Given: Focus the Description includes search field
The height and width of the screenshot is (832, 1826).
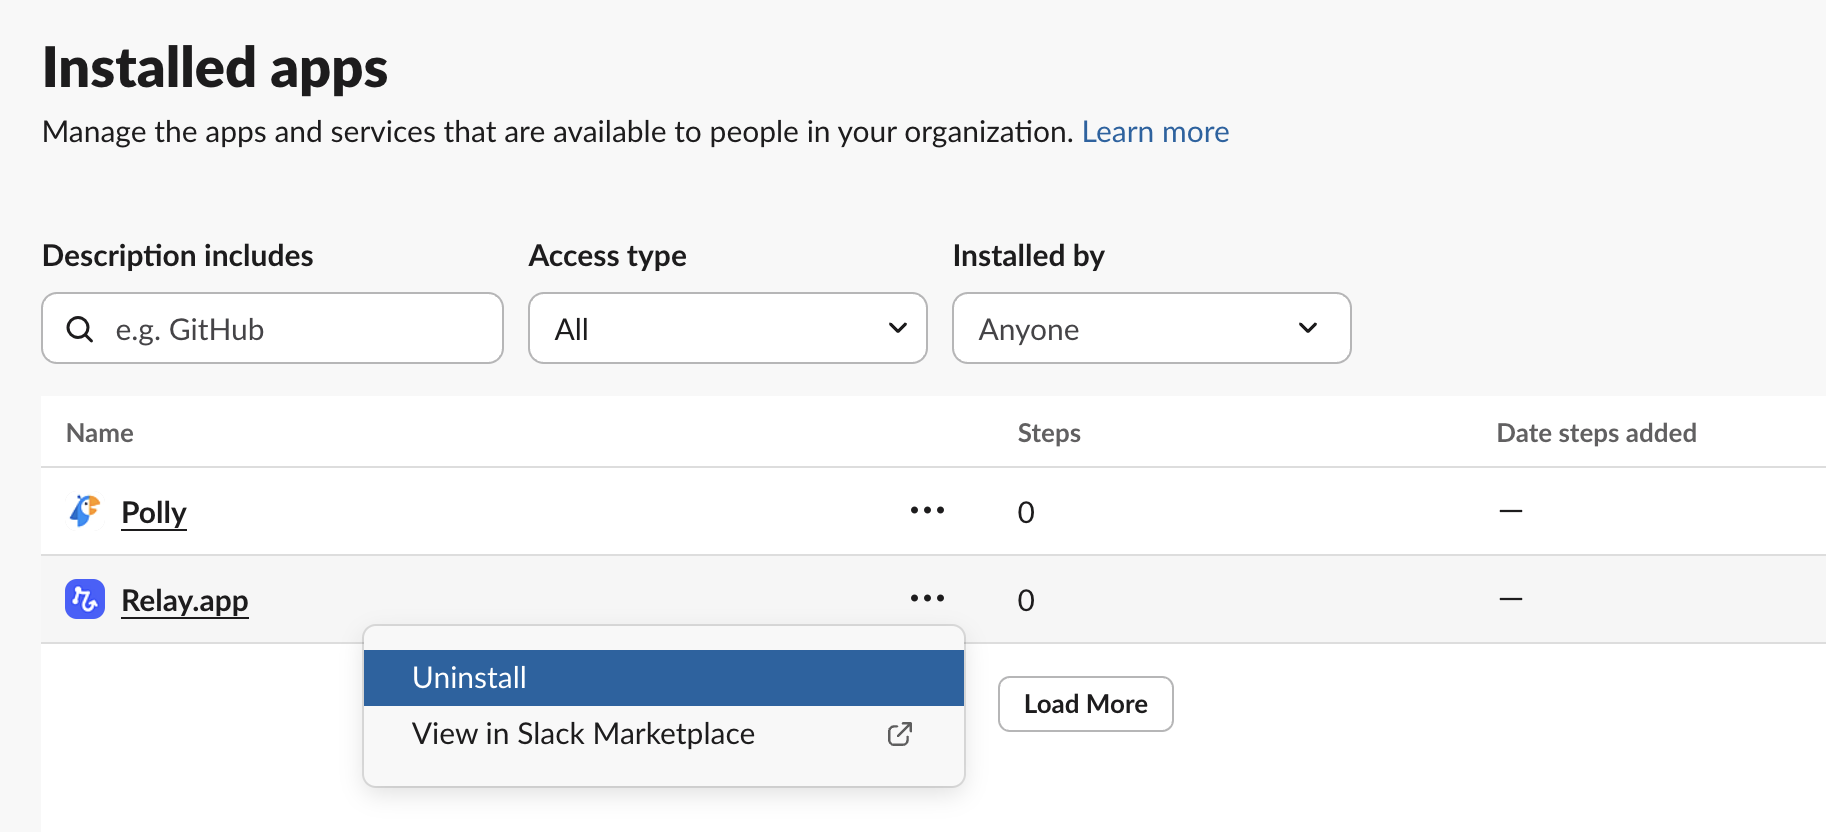Looking at the screenshot, I should pos(272,328).
